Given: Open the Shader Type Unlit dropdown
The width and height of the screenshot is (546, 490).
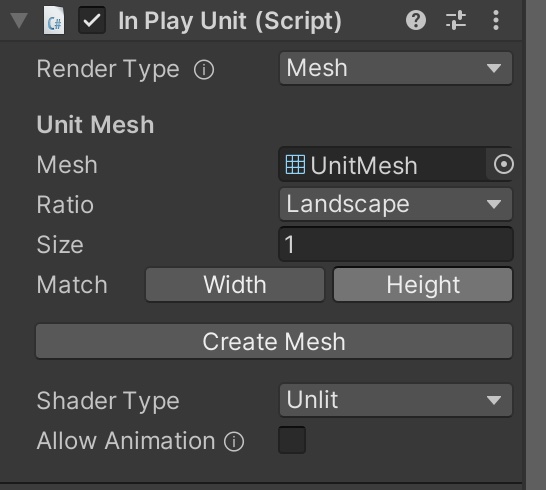Looking at the screenshot, I should 396,400.
